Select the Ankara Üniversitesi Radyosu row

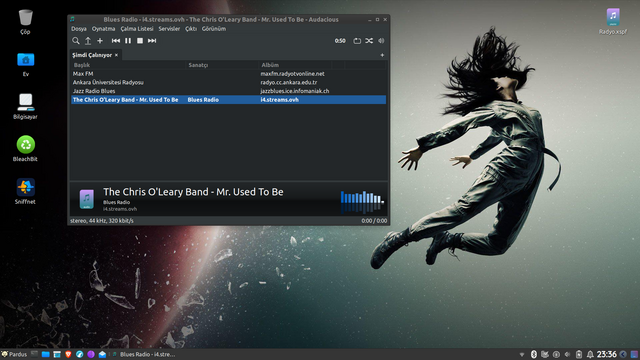tap(229, 82)
